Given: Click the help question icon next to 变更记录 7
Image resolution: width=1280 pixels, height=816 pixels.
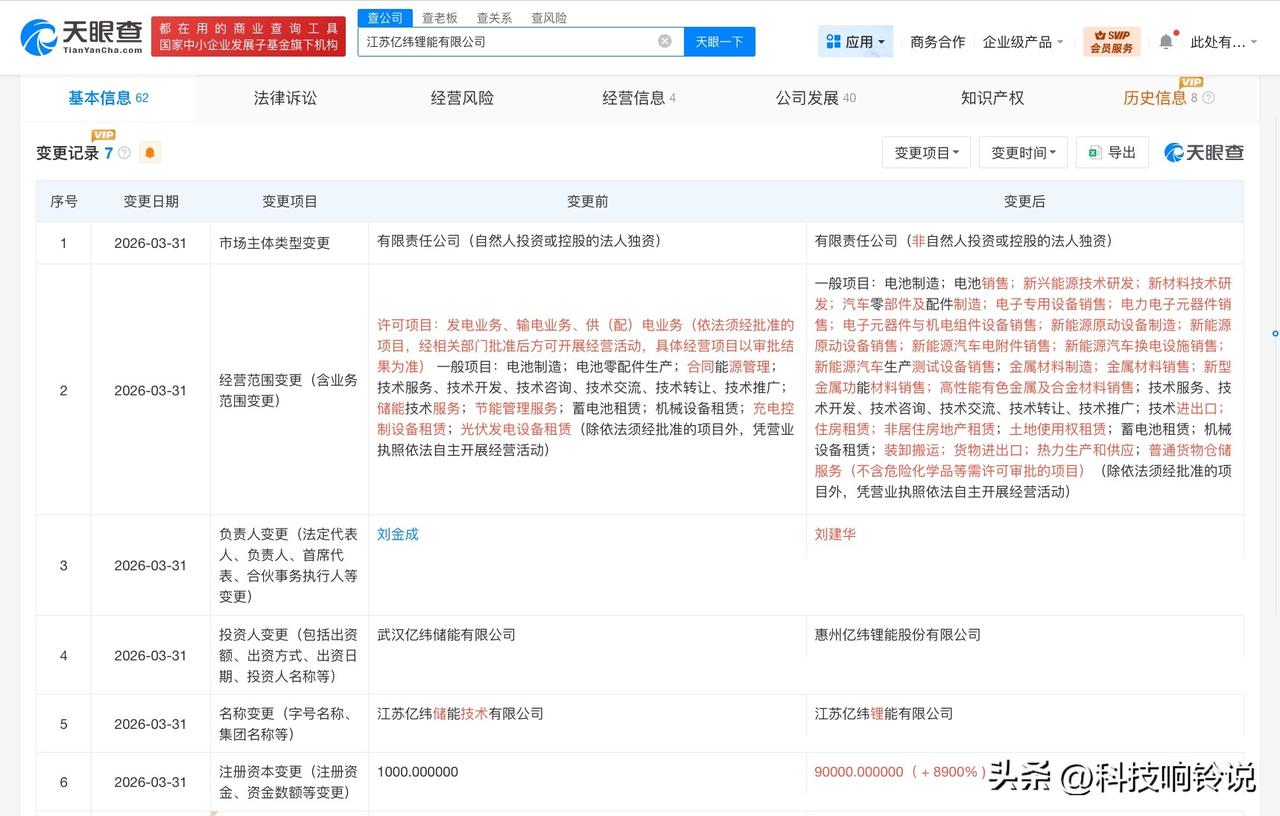Looking at the screenshot, I should click(x=125, y=153).
